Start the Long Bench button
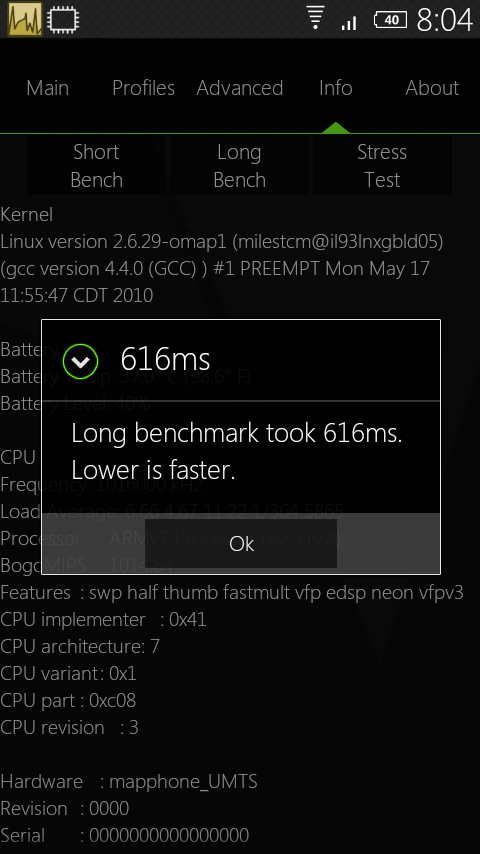 pyautogui.click(x=240, y=166)
